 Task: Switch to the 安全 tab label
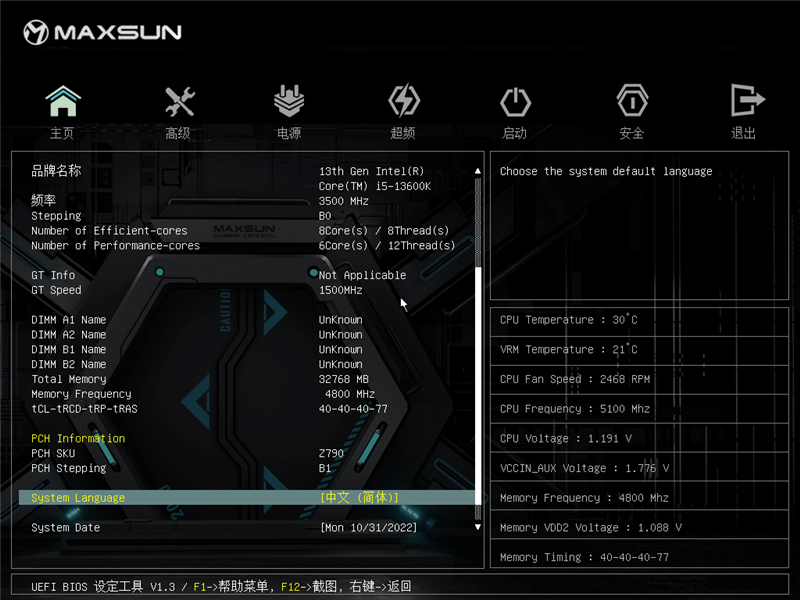coord(632,134)
